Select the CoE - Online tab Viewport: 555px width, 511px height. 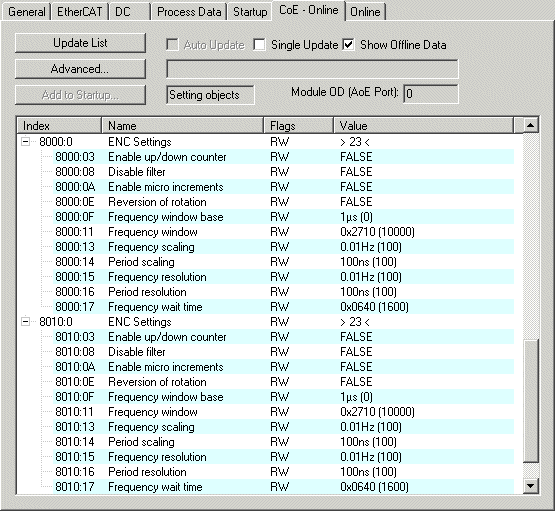(x=308, y=10)
